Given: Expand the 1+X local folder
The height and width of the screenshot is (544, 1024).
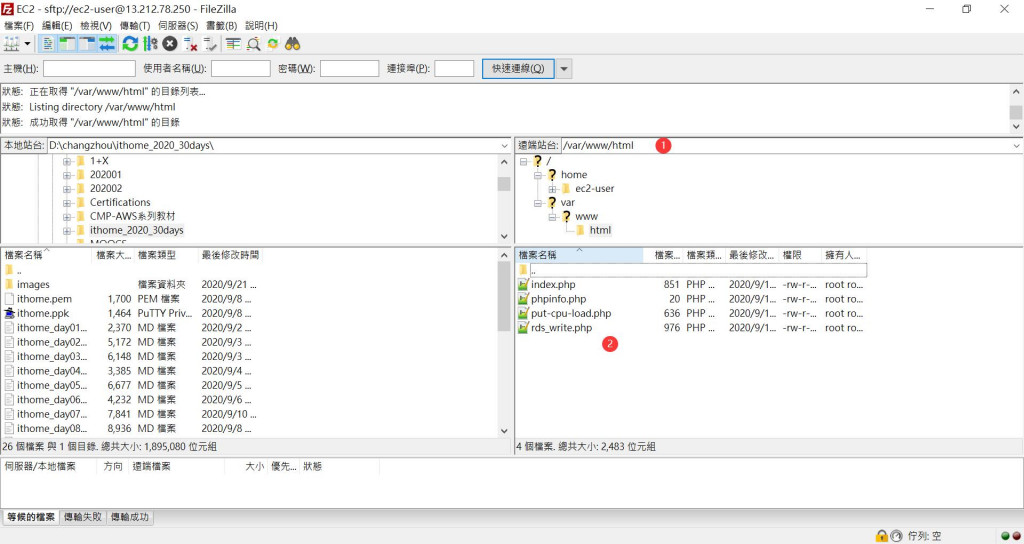Looking at the screenshot, I should [x=67, y=161].
